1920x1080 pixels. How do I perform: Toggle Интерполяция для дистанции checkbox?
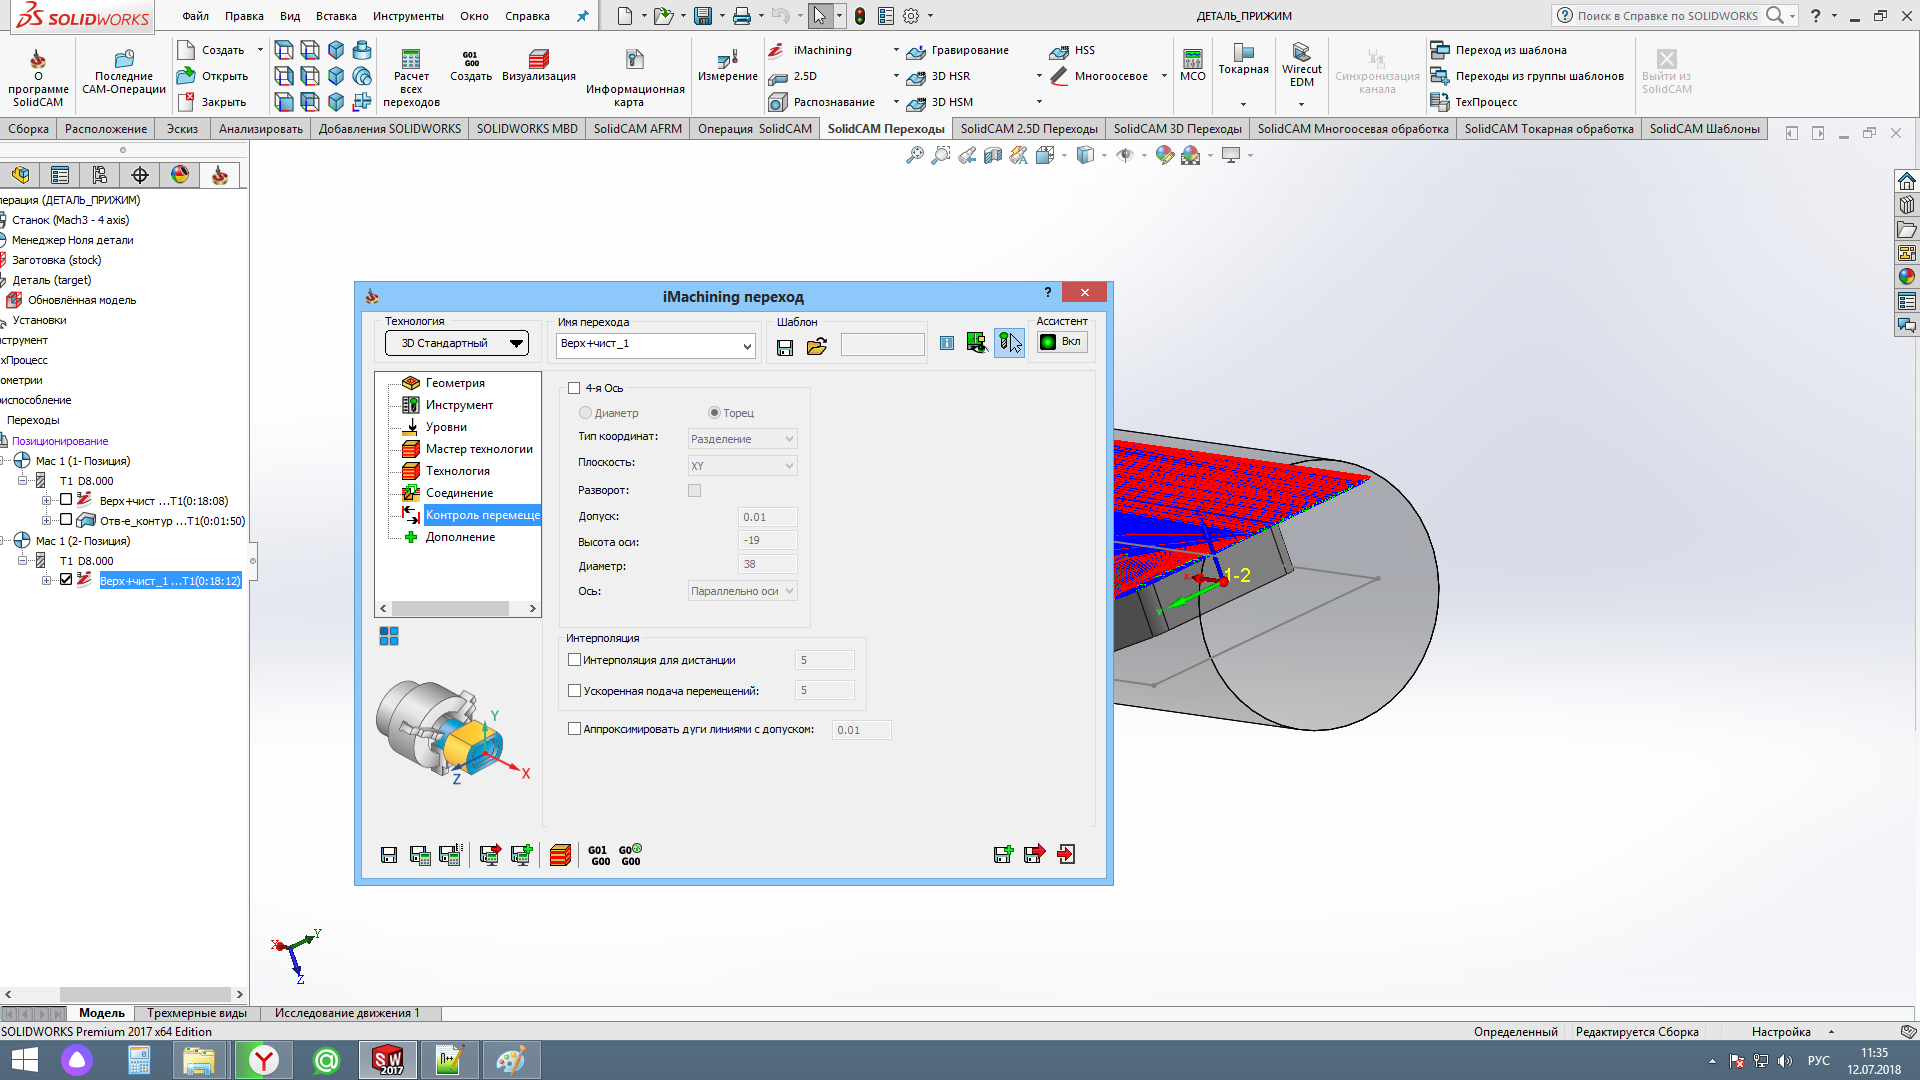(x=574, y=660)
